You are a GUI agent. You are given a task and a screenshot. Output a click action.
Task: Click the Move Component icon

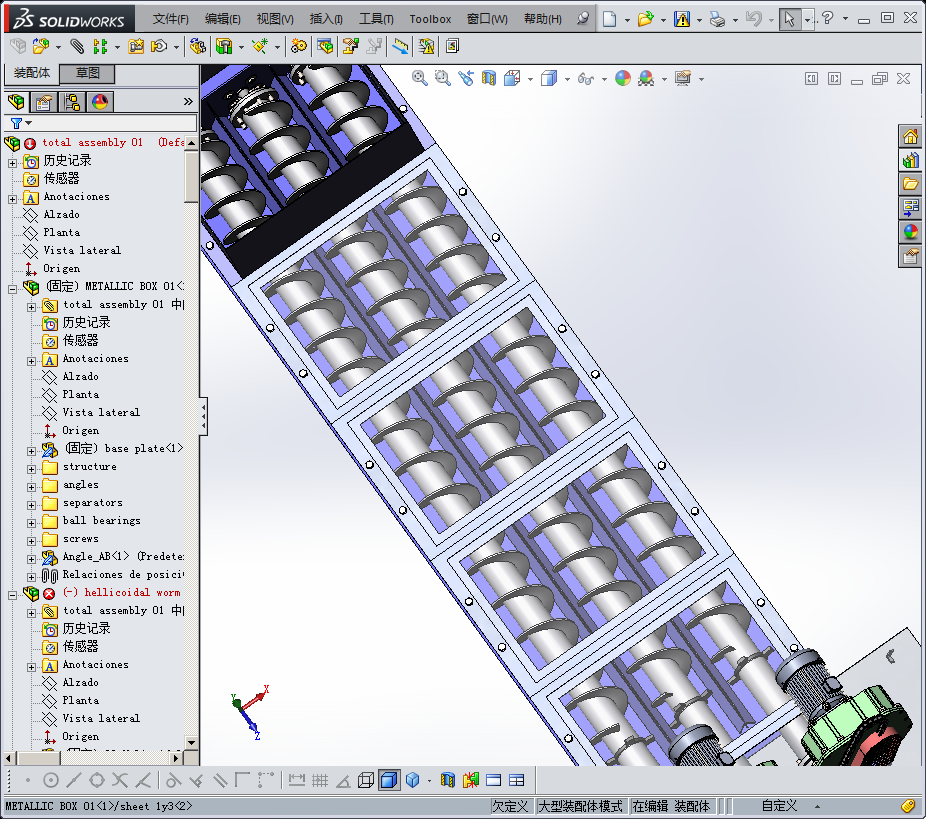click(159, 46)
